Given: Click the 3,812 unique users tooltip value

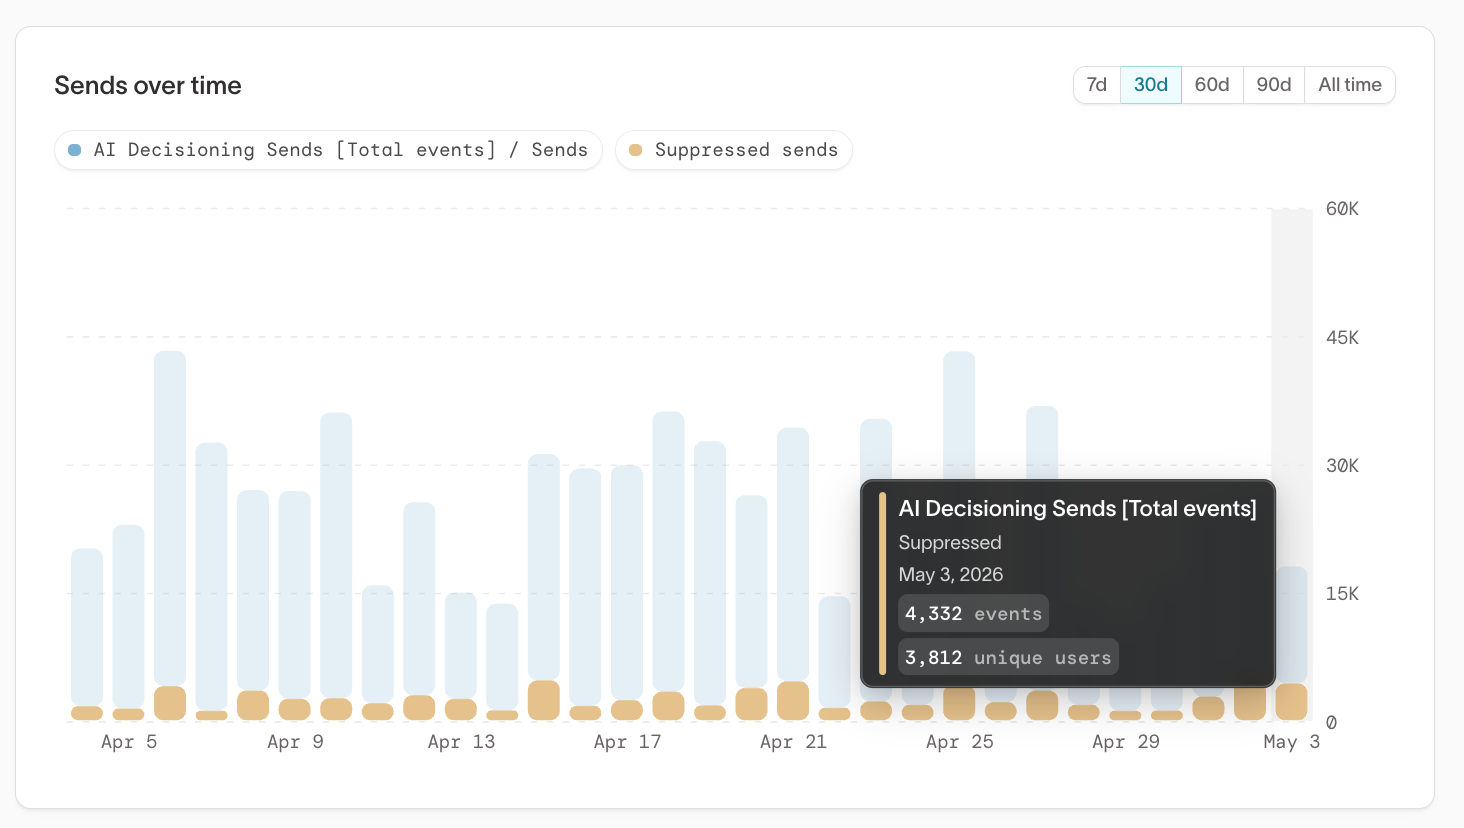Looking at the screenshot, I should [1008, 657].
